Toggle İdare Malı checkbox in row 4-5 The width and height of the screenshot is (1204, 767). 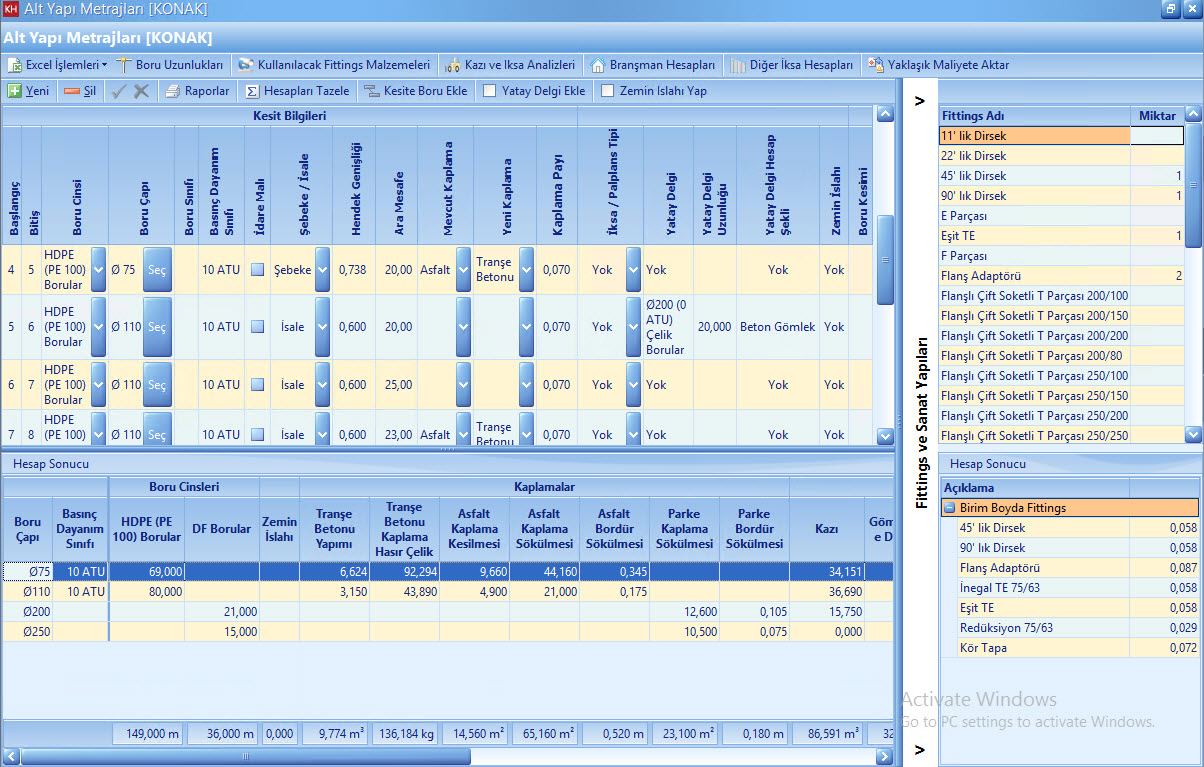pyautogui.click(x=258, y=269)
